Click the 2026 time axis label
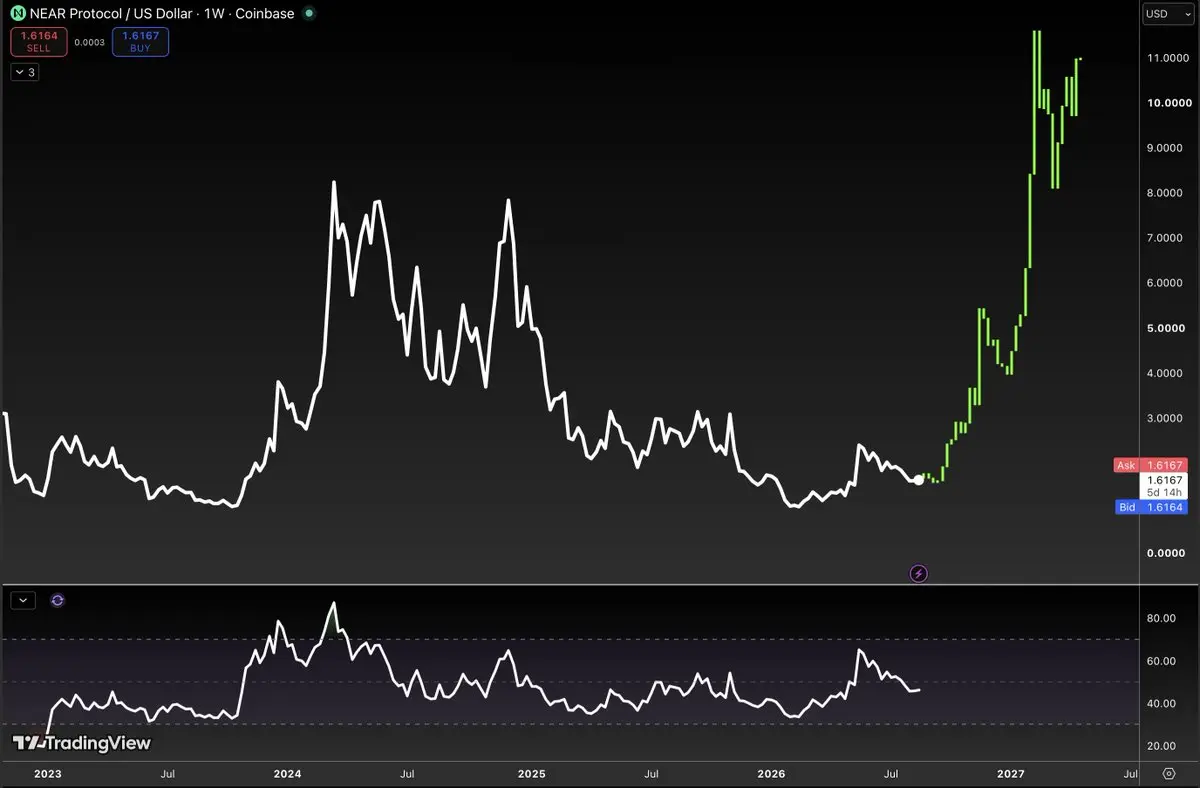 click(772, 774)
